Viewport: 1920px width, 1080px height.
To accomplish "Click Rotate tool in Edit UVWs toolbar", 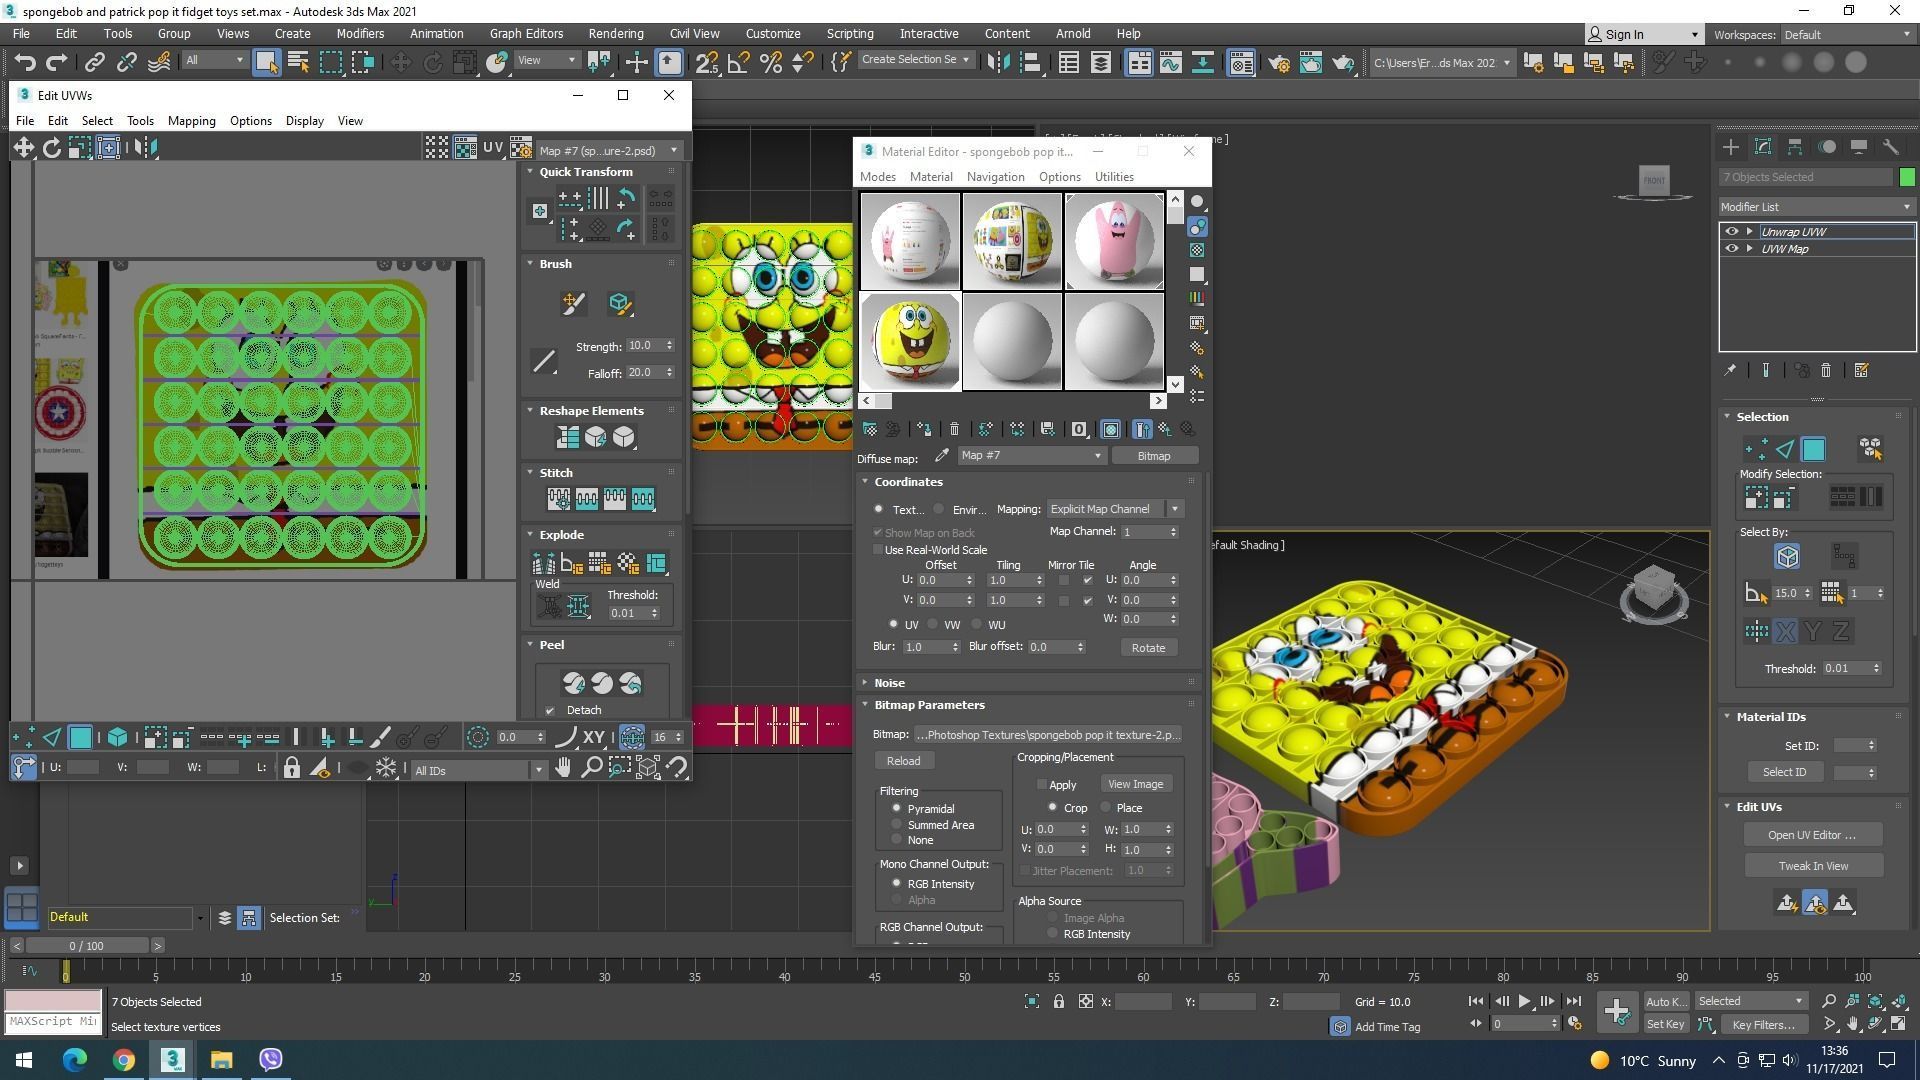I will click(51, 148).
